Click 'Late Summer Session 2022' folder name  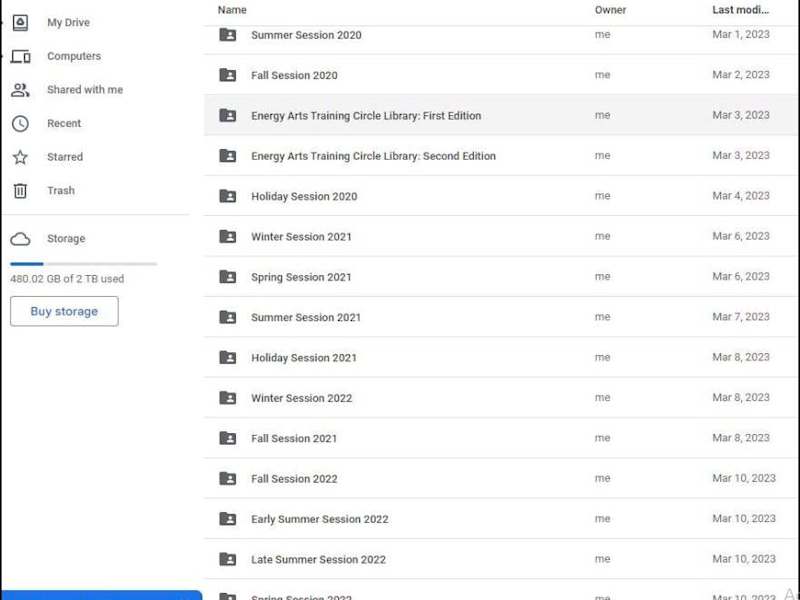coord(318,559)
